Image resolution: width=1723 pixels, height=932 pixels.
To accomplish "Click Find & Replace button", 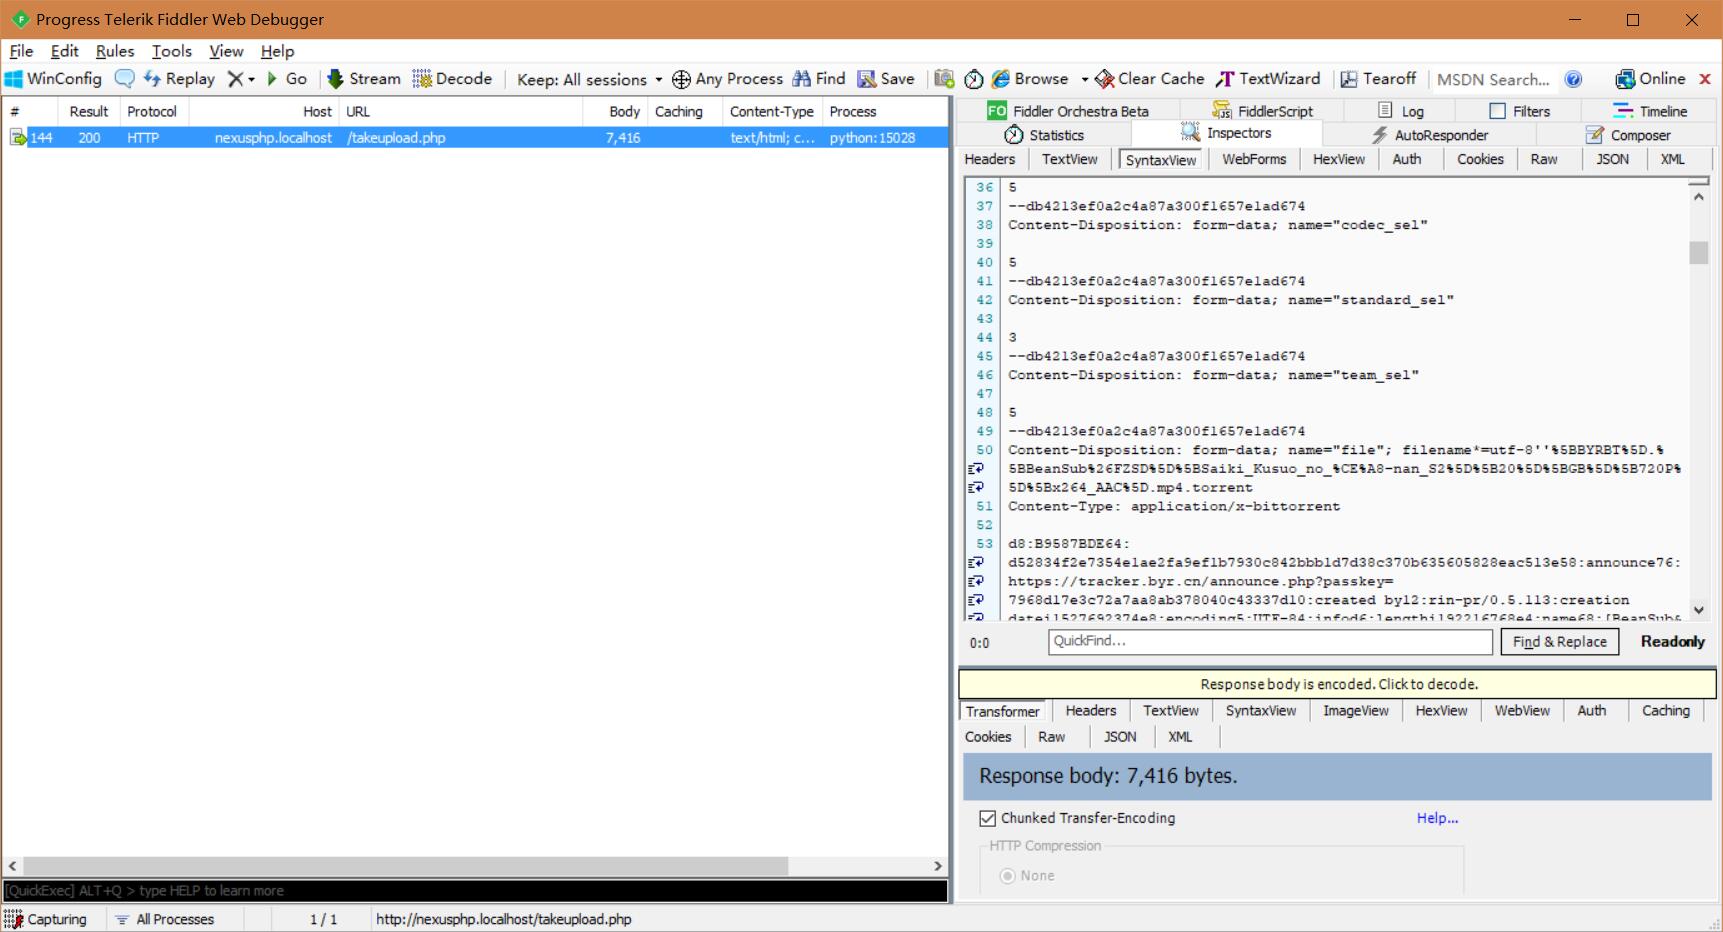I will pyautogui.click(x=1559, y=642).
